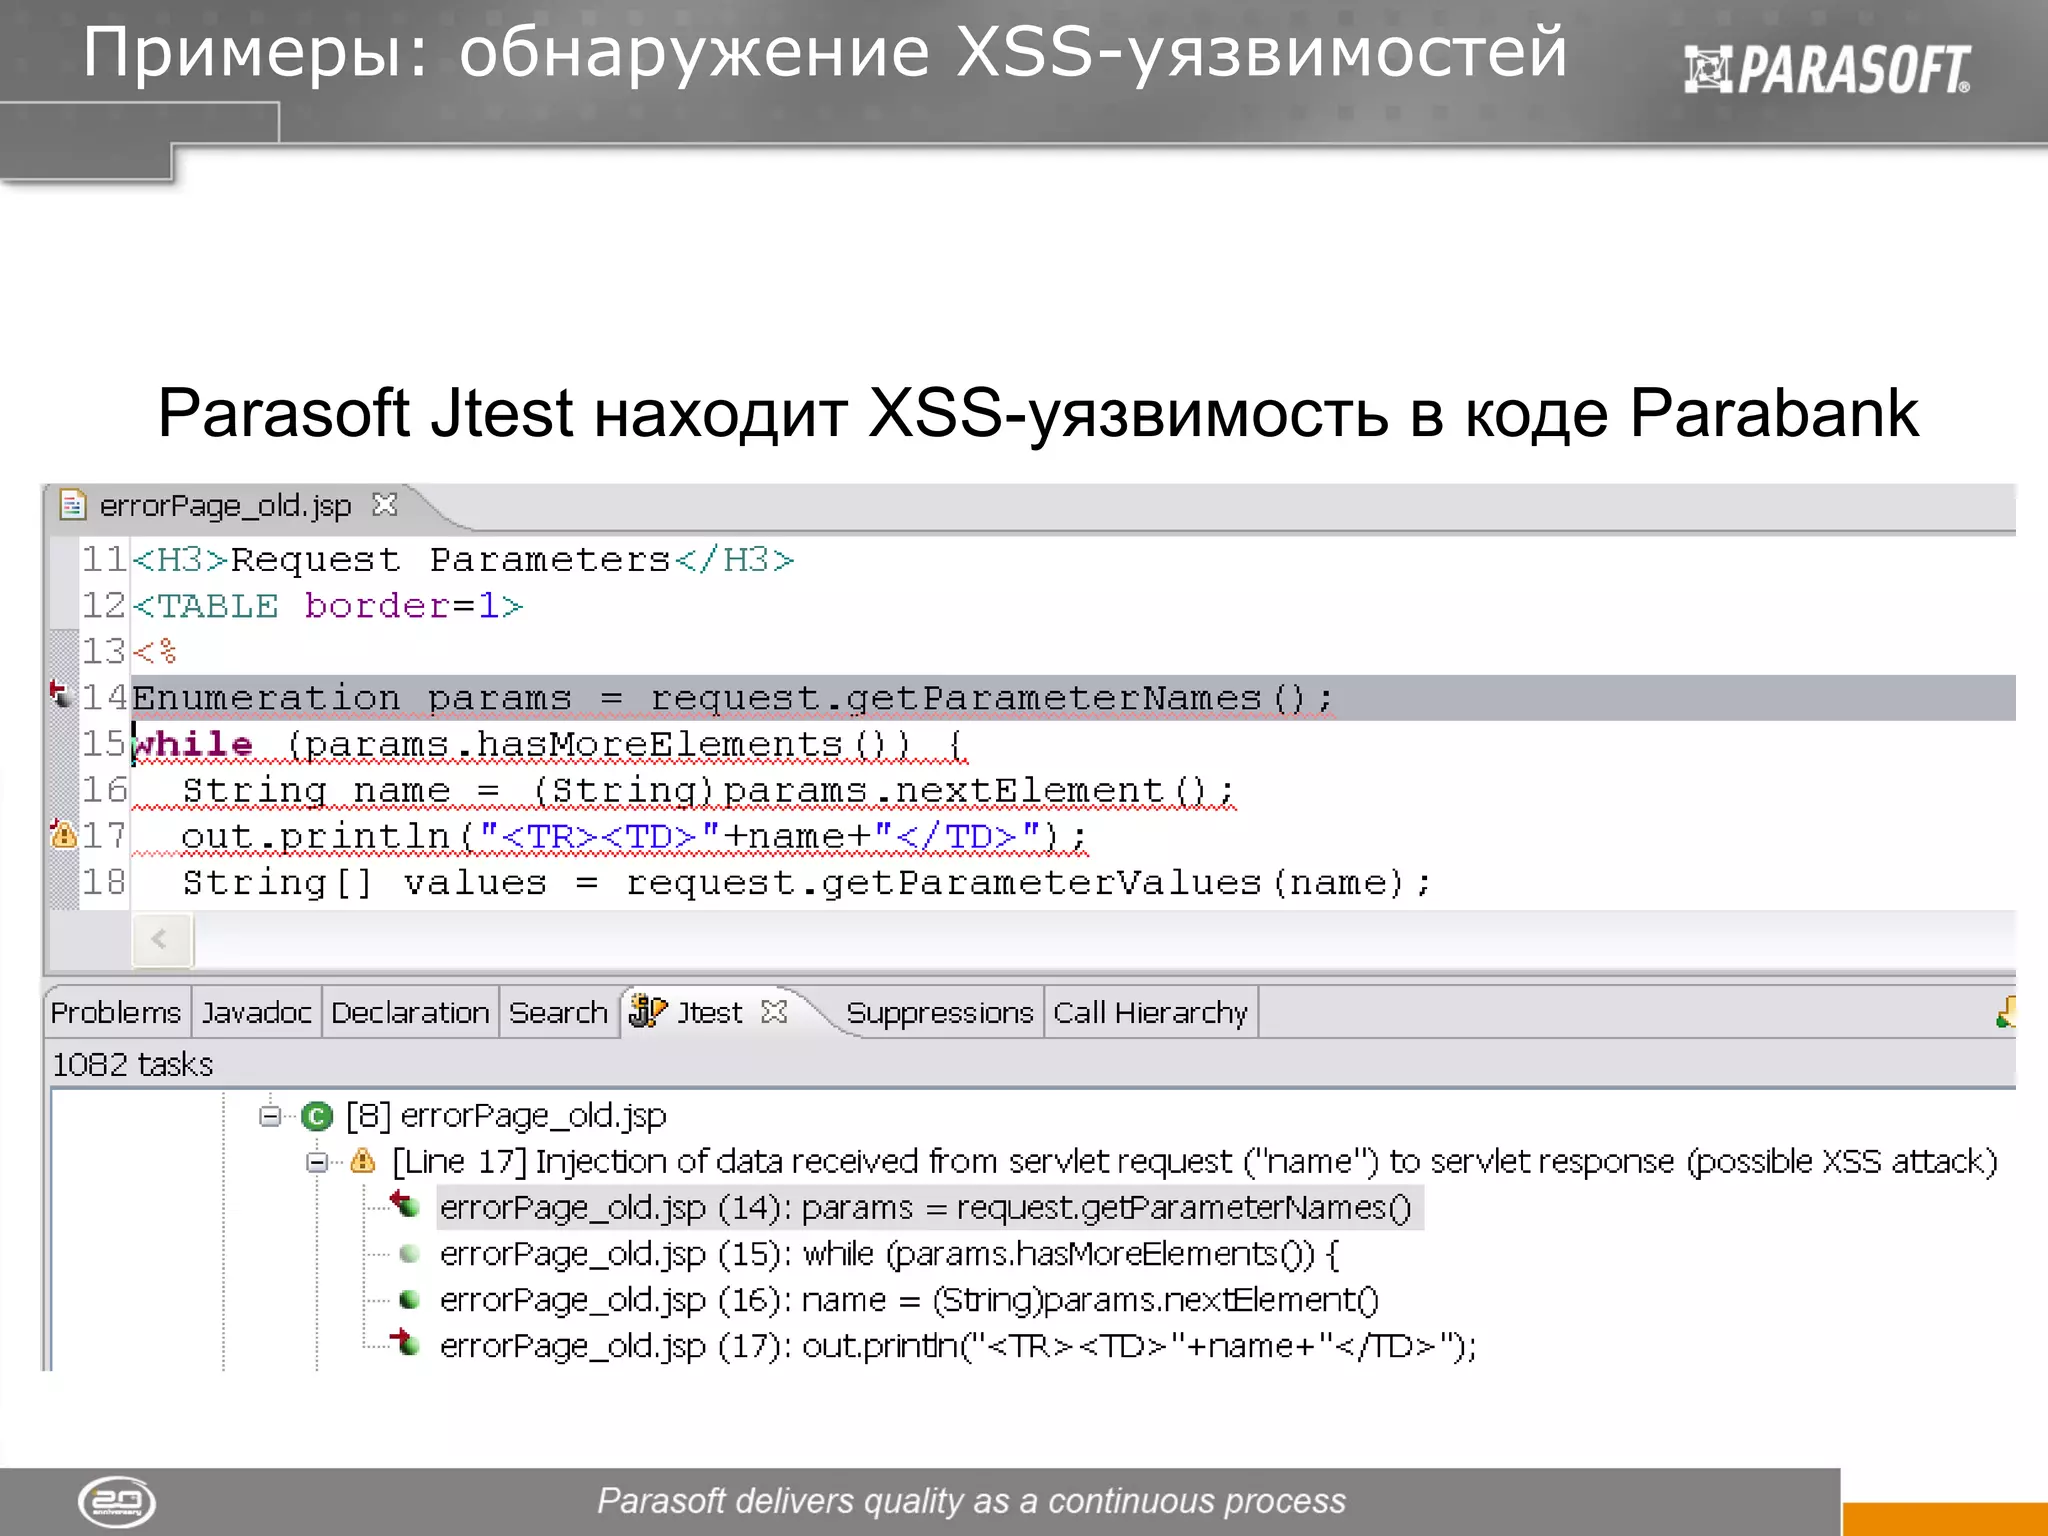Click the green C icon for errorPage_old.jsp
This screenshot has height=1536, width=2048.
click(x=317, y=1116)
